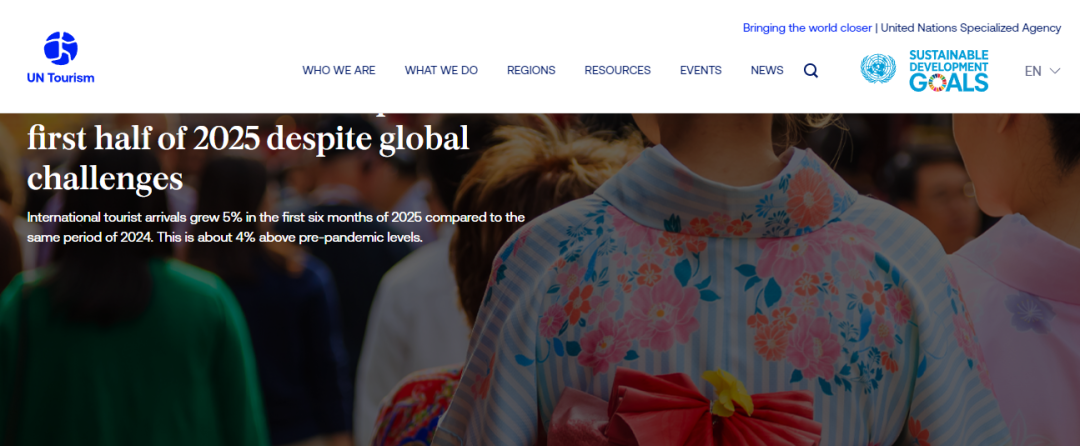Click the UN Tourism wordmark text

61,78
